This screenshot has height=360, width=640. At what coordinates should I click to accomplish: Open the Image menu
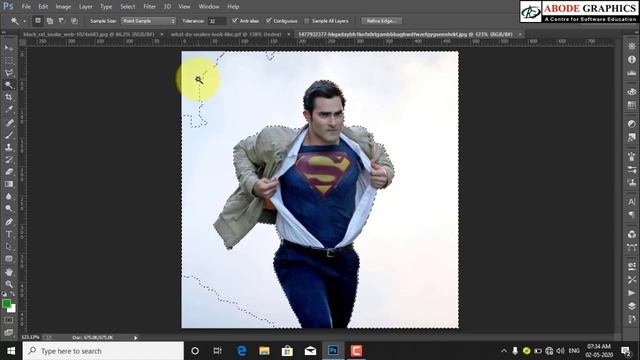click(x=63, y=7)
